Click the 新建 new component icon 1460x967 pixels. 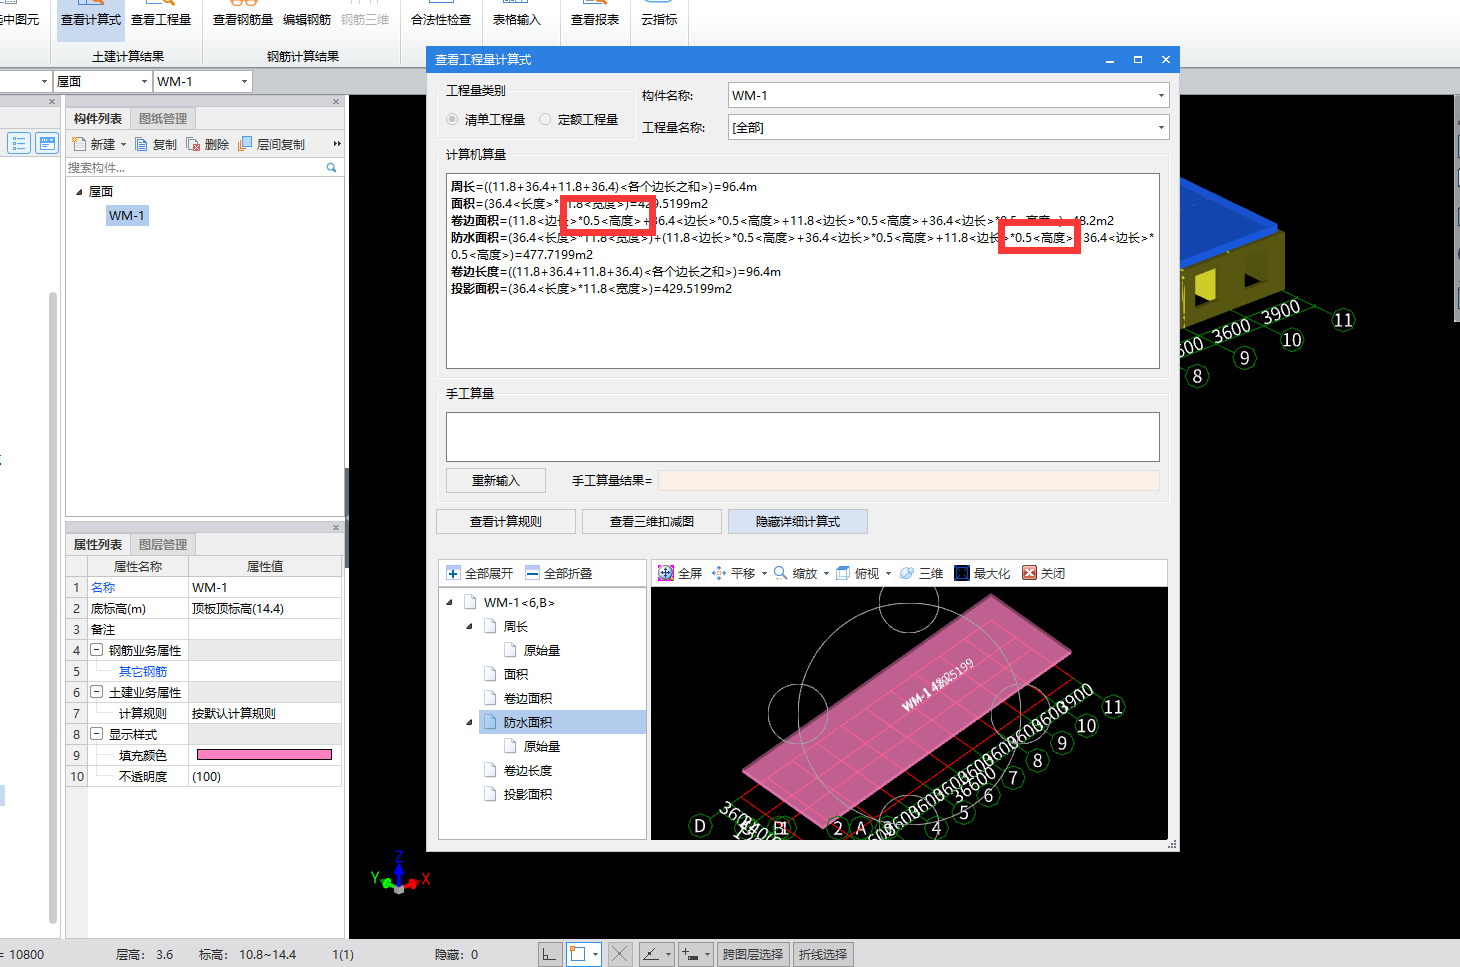[x=79, y=144]
